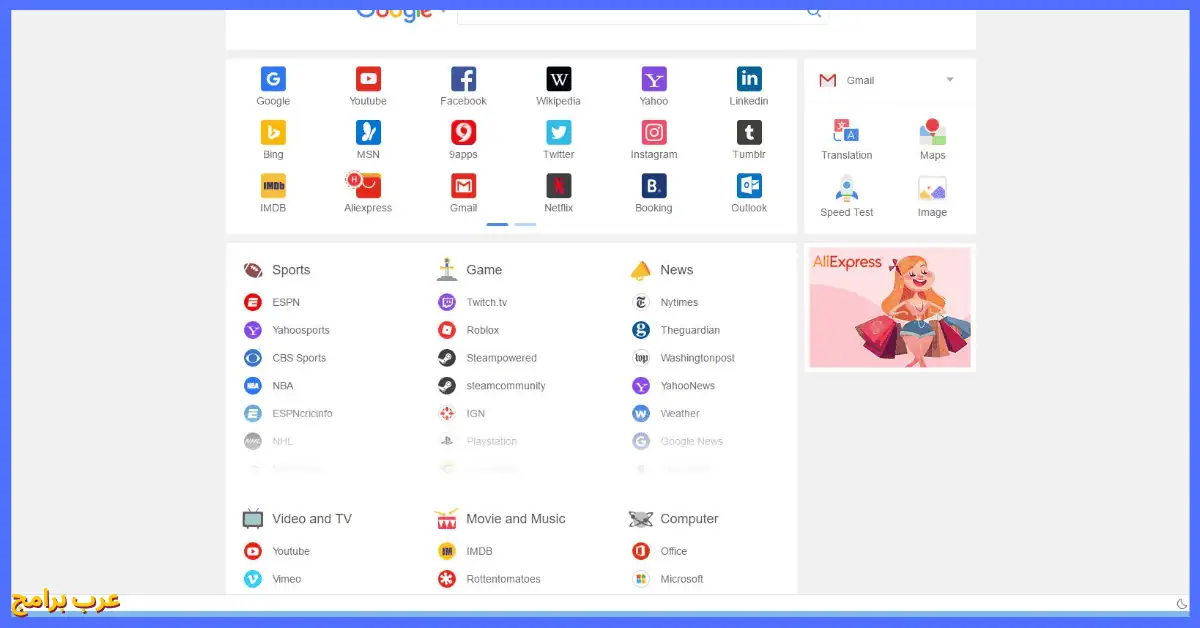Switch to second shortcuts page indicator

(525, 224)
